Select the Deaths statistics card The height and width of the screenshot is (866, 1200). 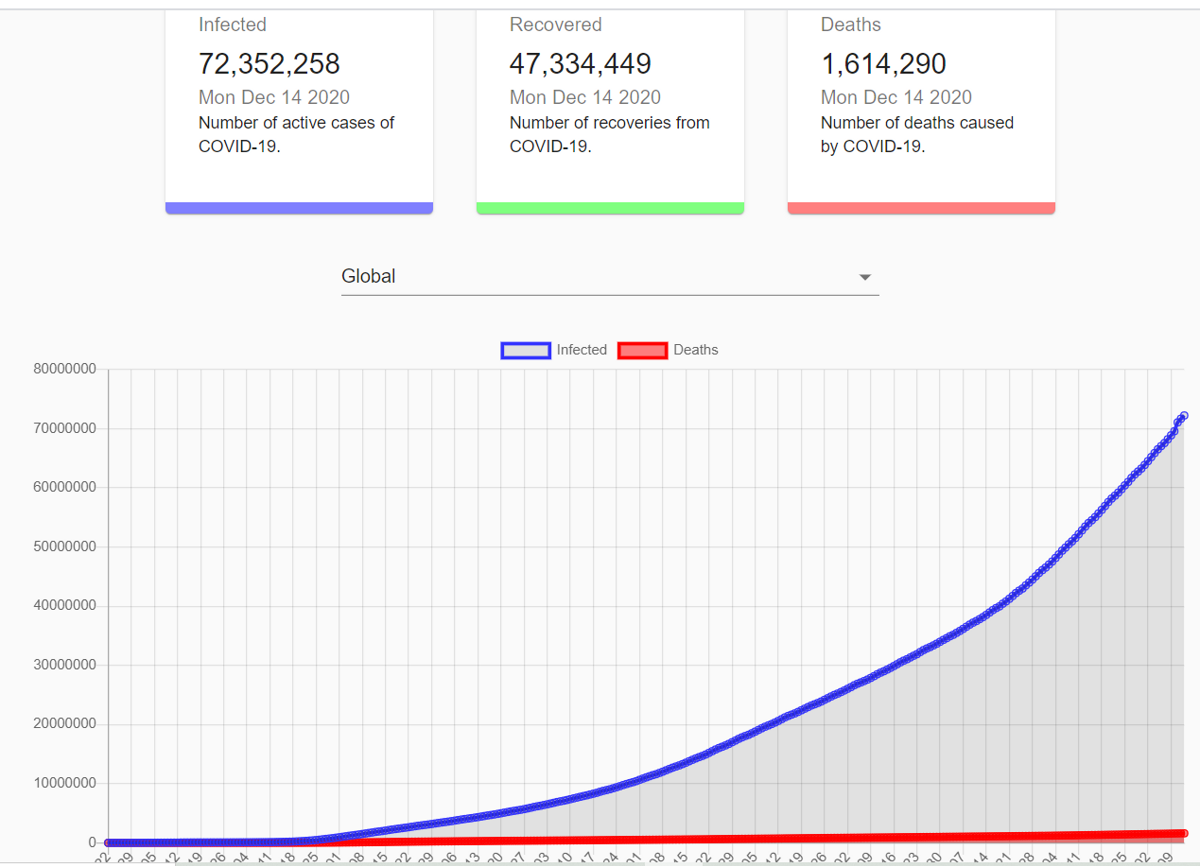pyautogui.click(x=921, y=108)
